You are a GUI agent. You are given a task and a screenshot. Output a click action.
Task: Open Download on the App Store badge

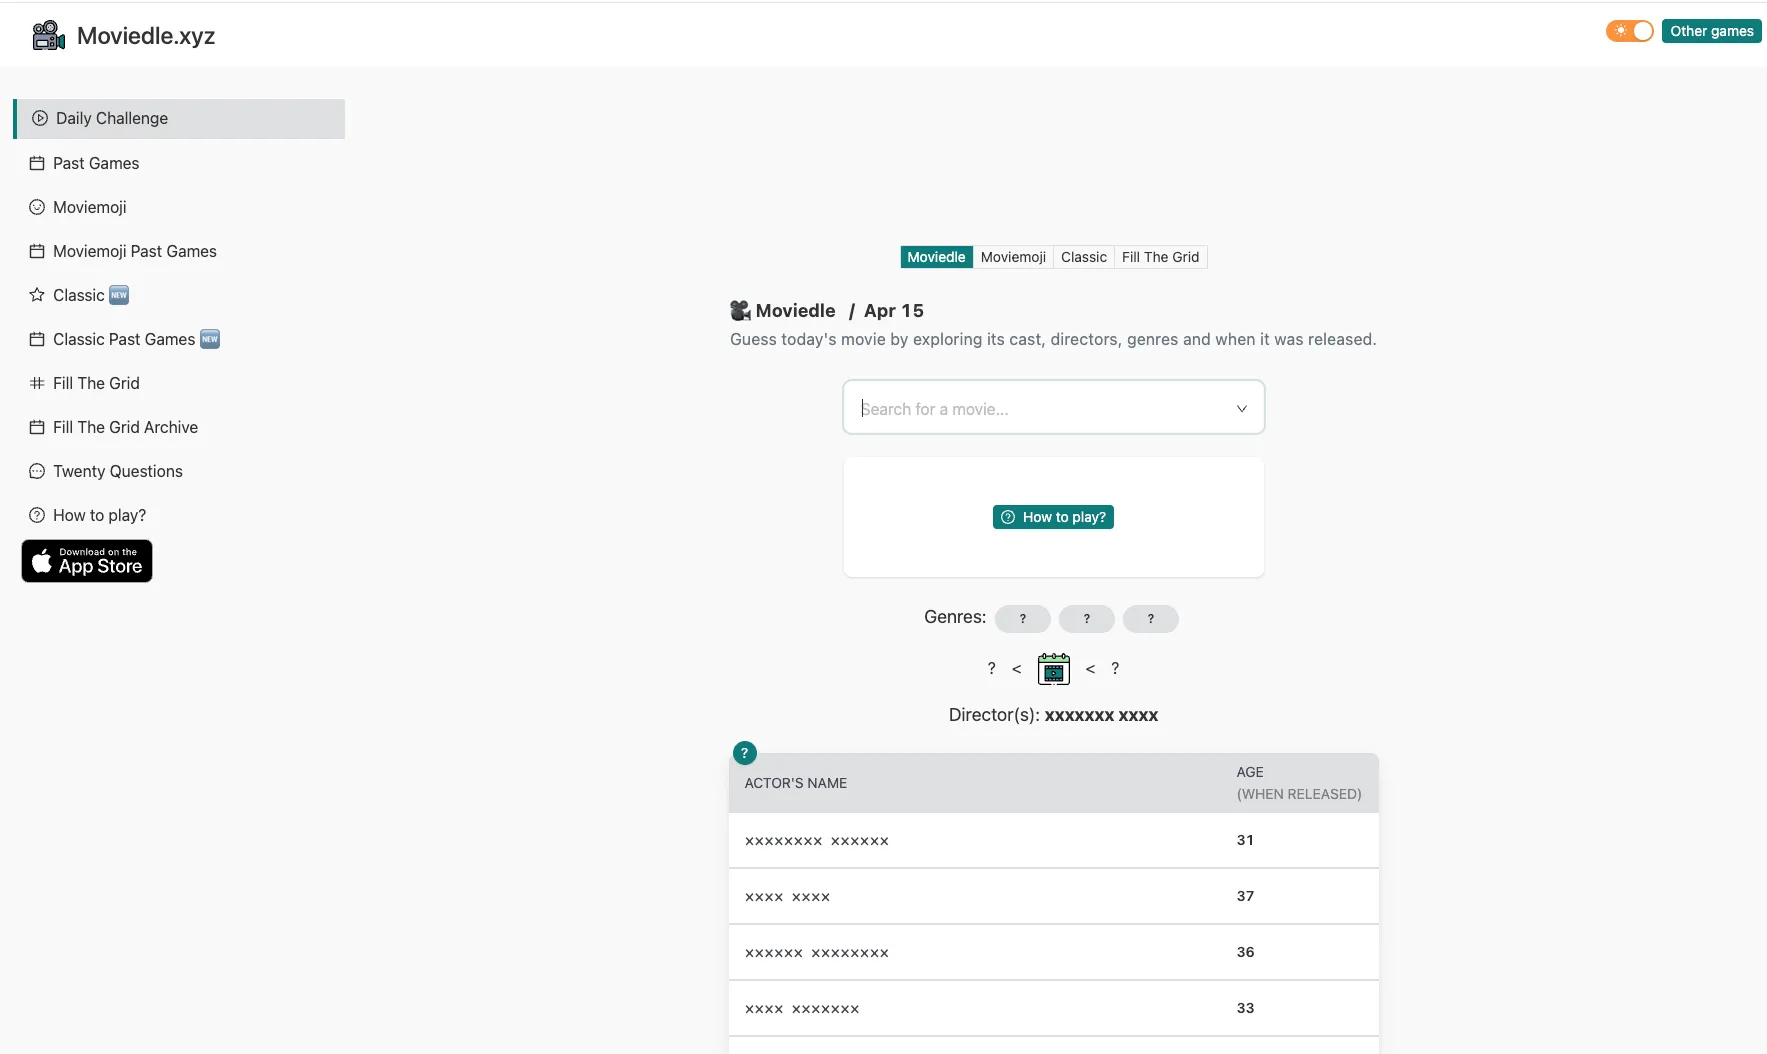[87, 561]
